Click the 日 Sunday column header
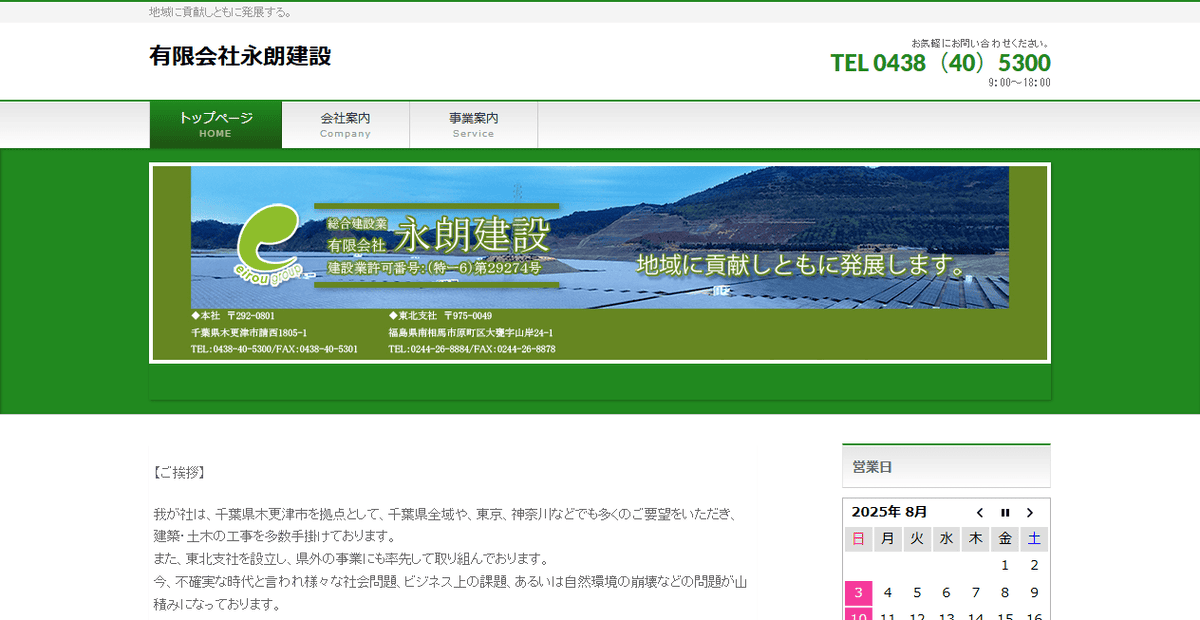Viewport: 1200px width, 620px height. pyautogui.click(x=858, y=538)
